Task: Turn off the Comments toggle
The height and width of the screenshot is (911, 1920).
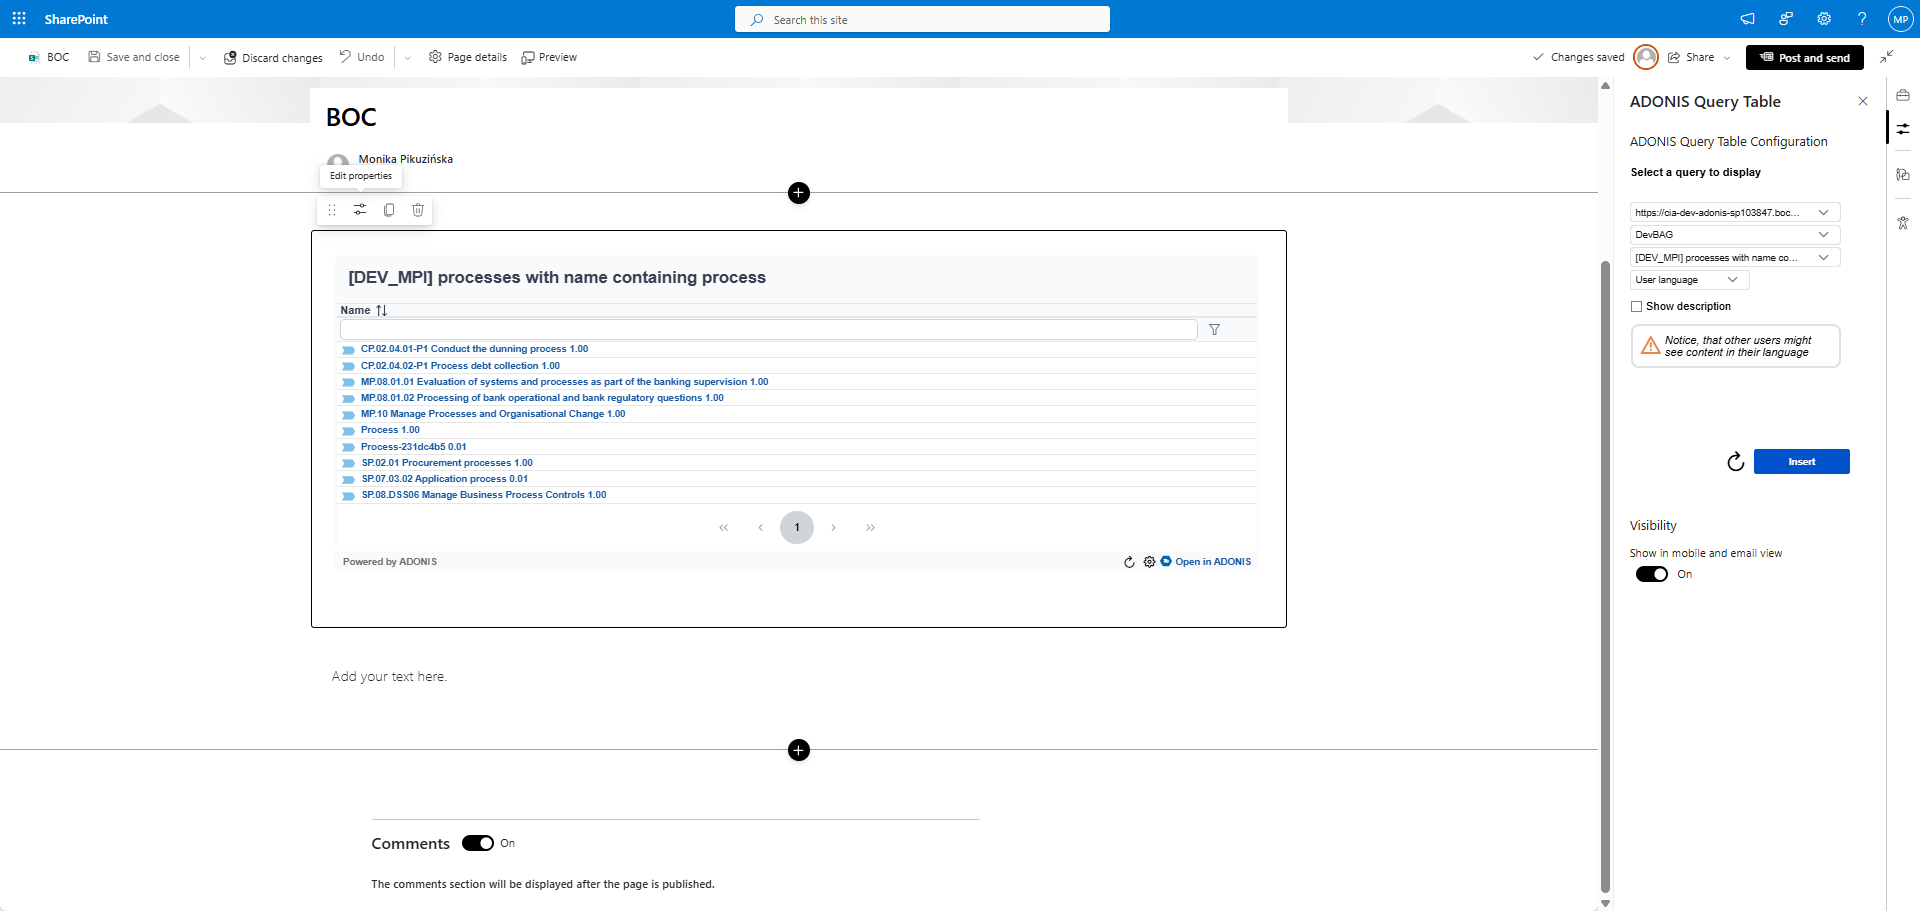Action: click(478, 843)
